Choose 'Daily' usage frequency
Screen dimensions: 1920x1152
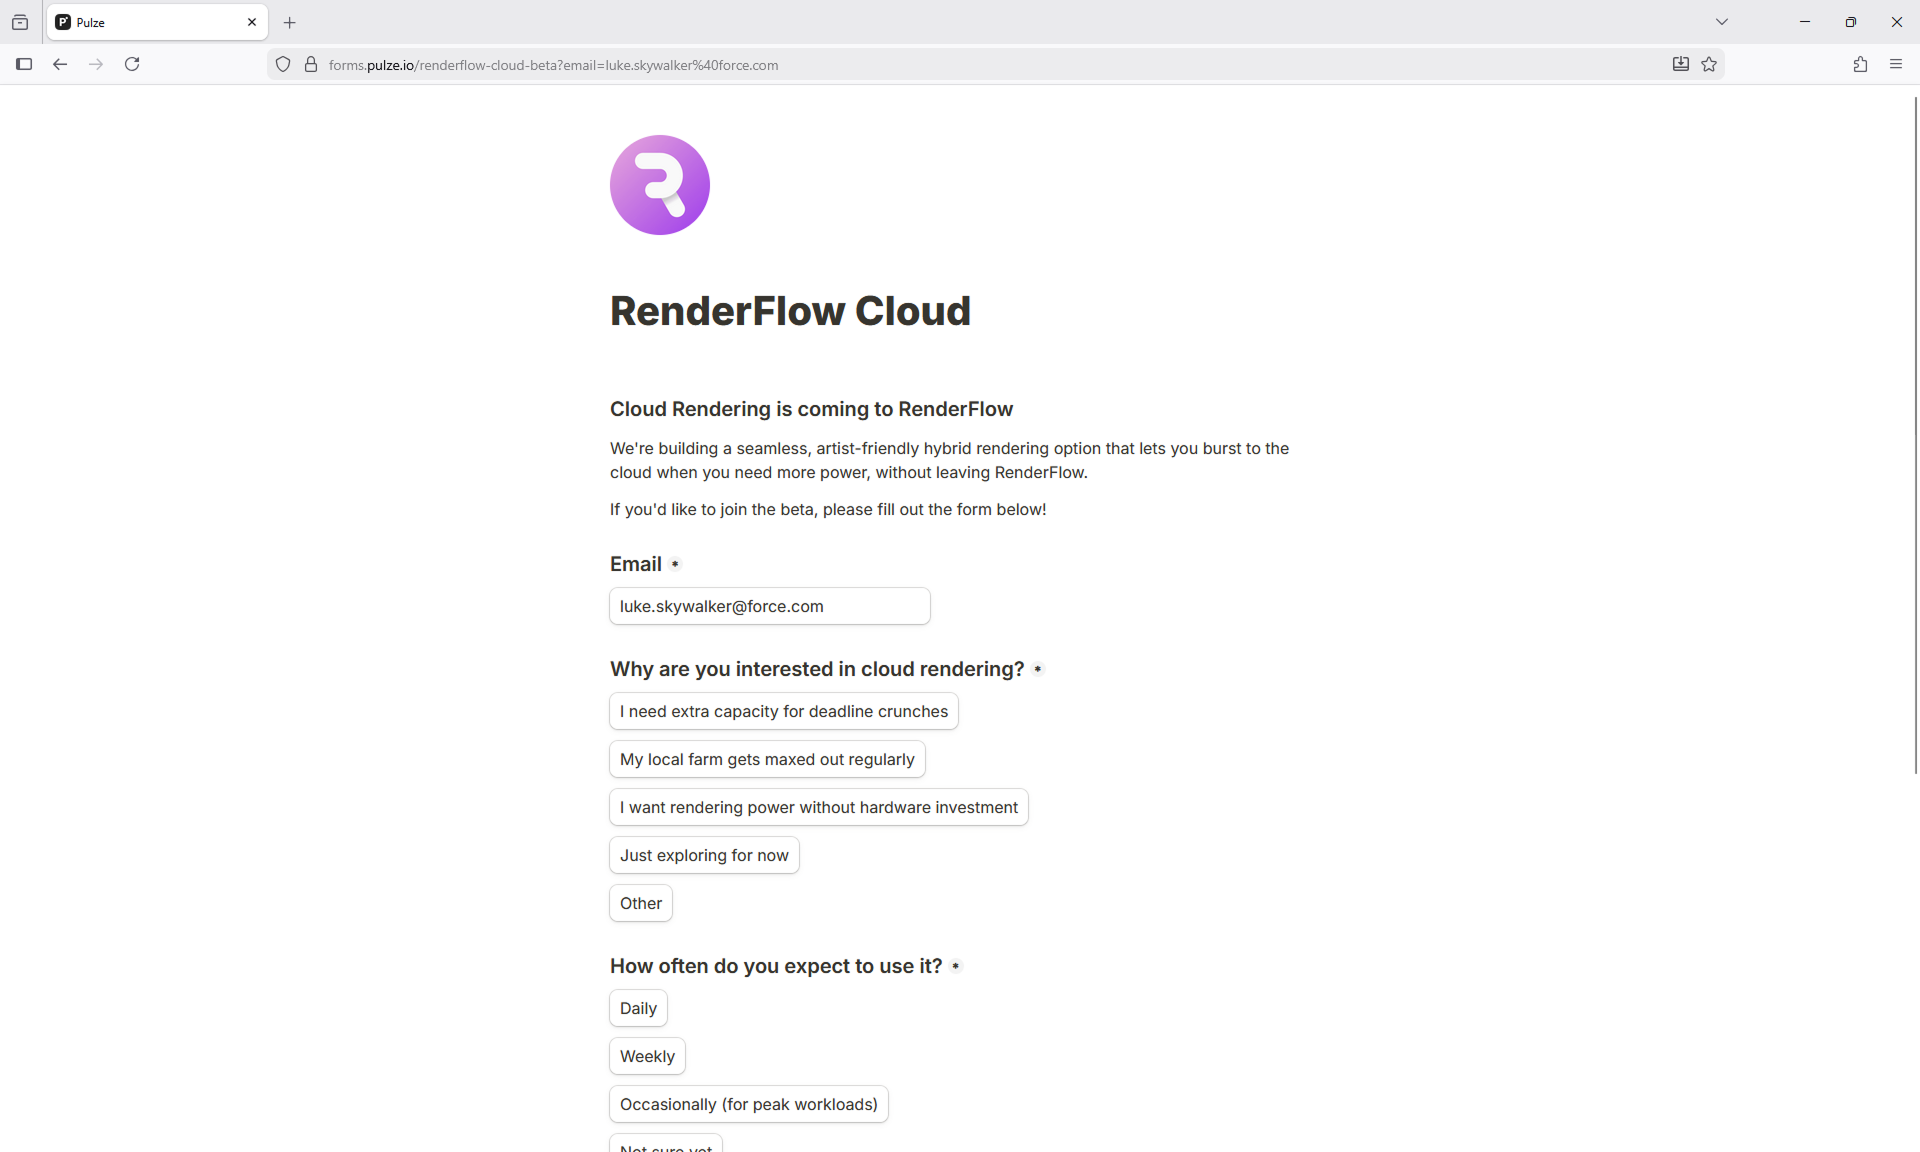(x=638, y=1008)
